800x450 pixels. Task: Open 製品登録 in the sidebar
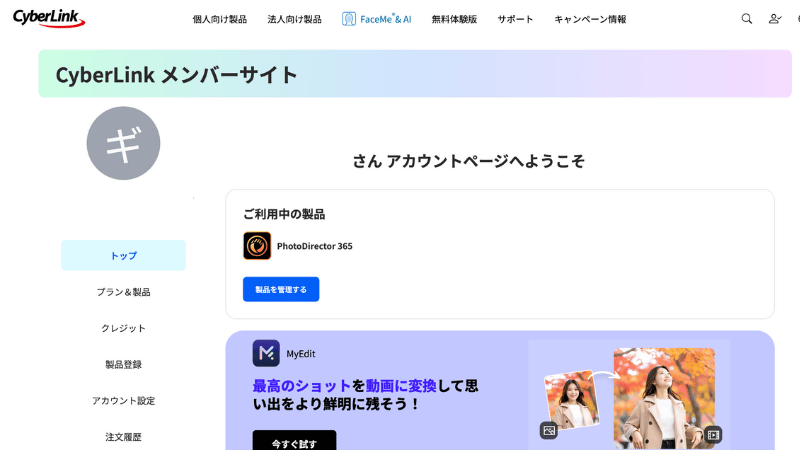(123, 364)
